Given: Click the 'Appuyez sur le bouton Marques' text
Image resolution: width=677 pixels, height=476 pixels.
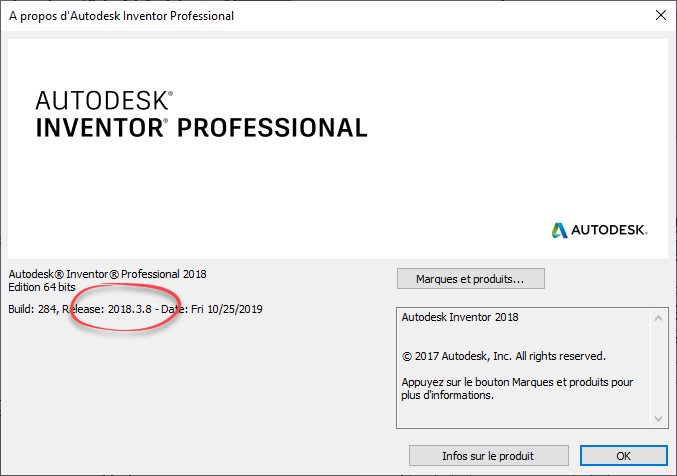Looking at the screenshot, I should tap(517, 388).
